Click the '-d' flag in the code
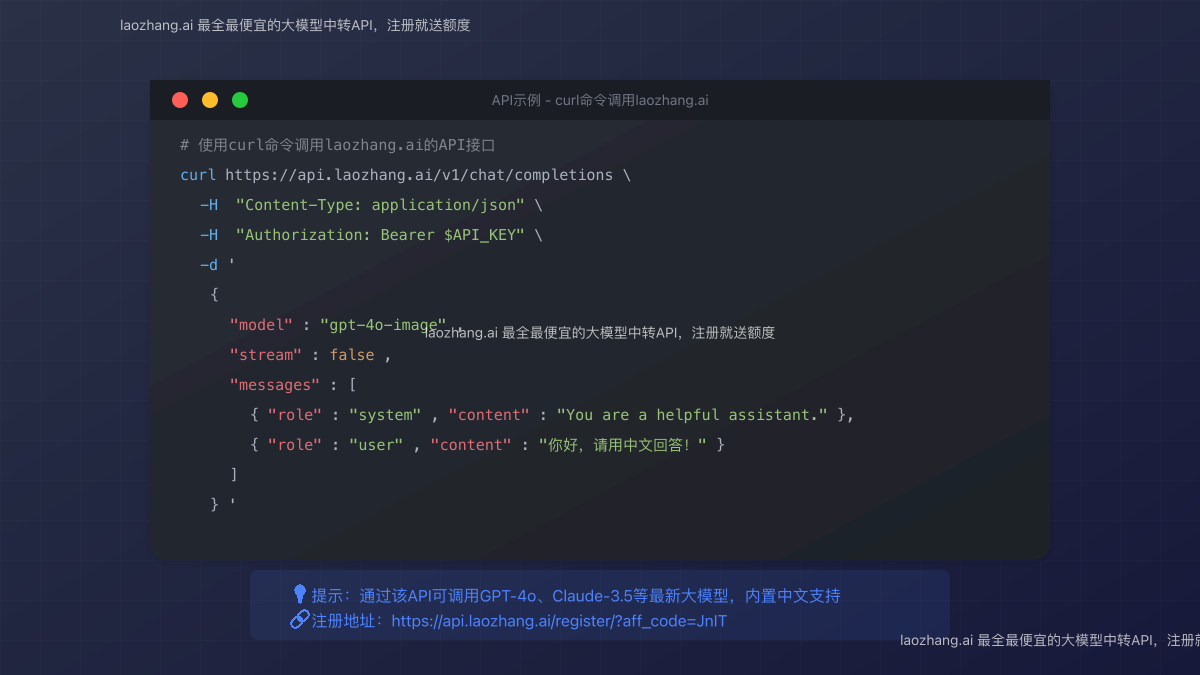This screenshot has height=675, width=1200. 208,265
